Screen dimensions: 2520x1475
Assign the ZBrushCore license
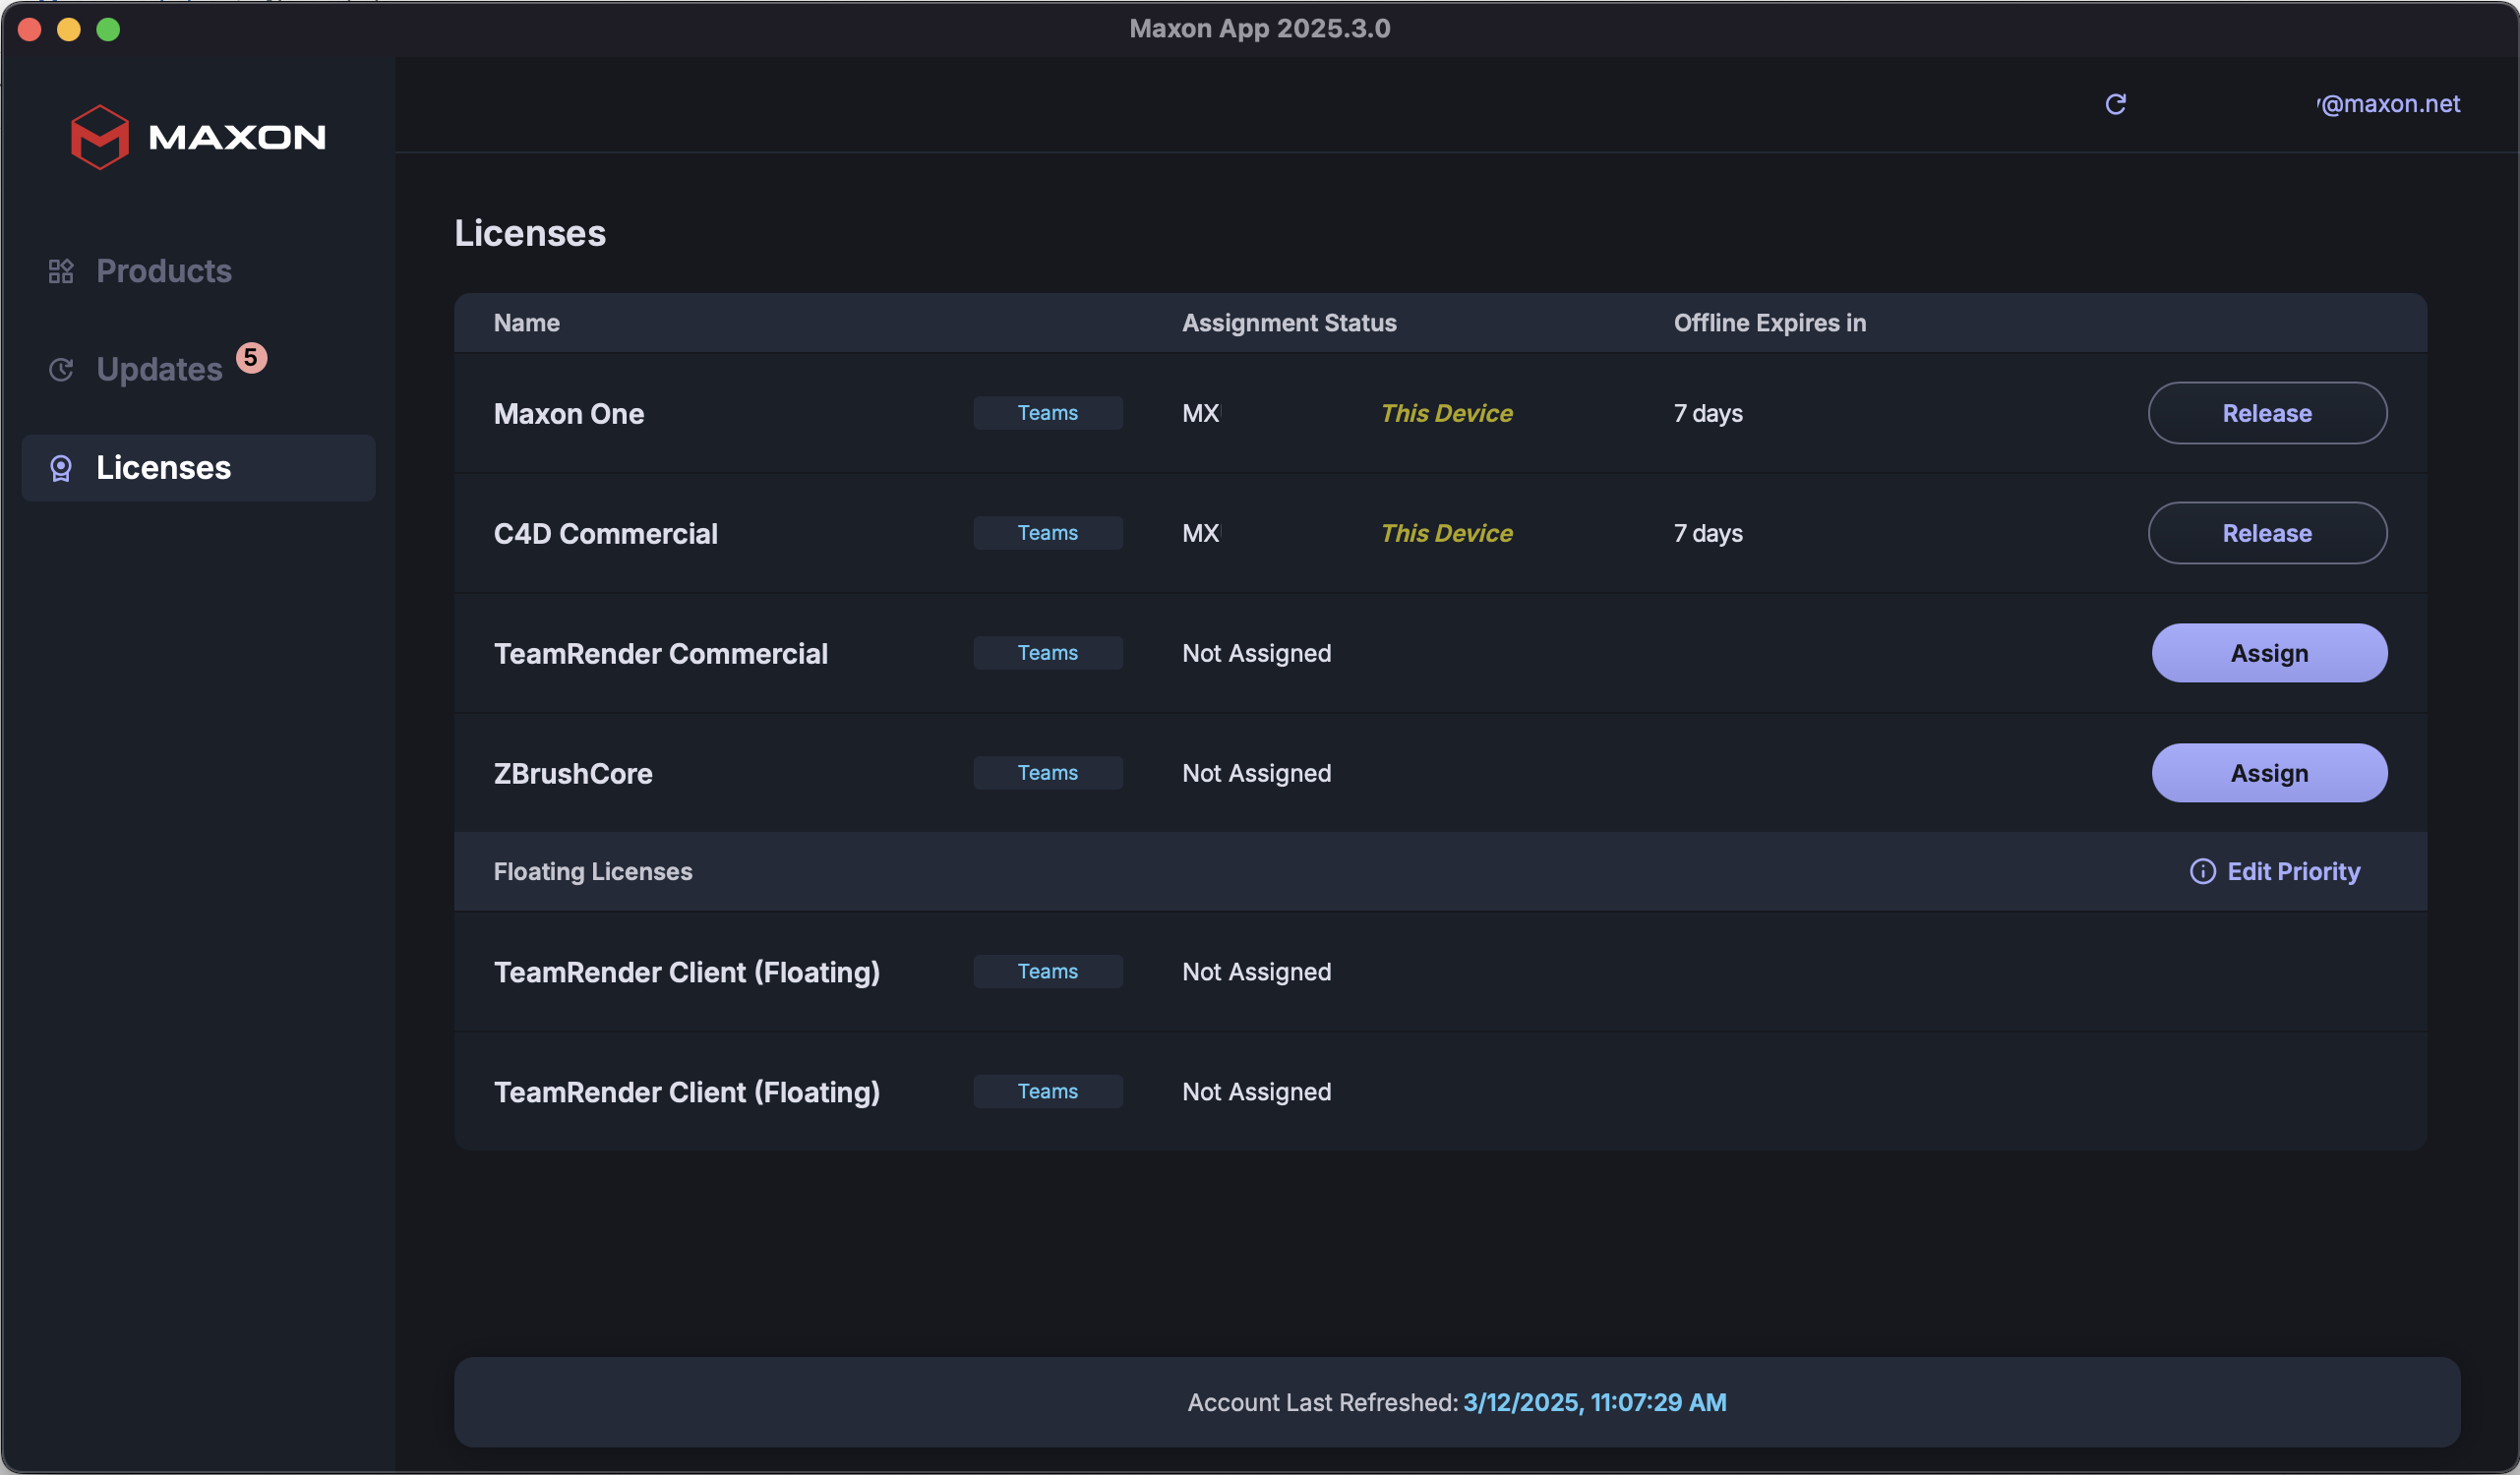2269,773
